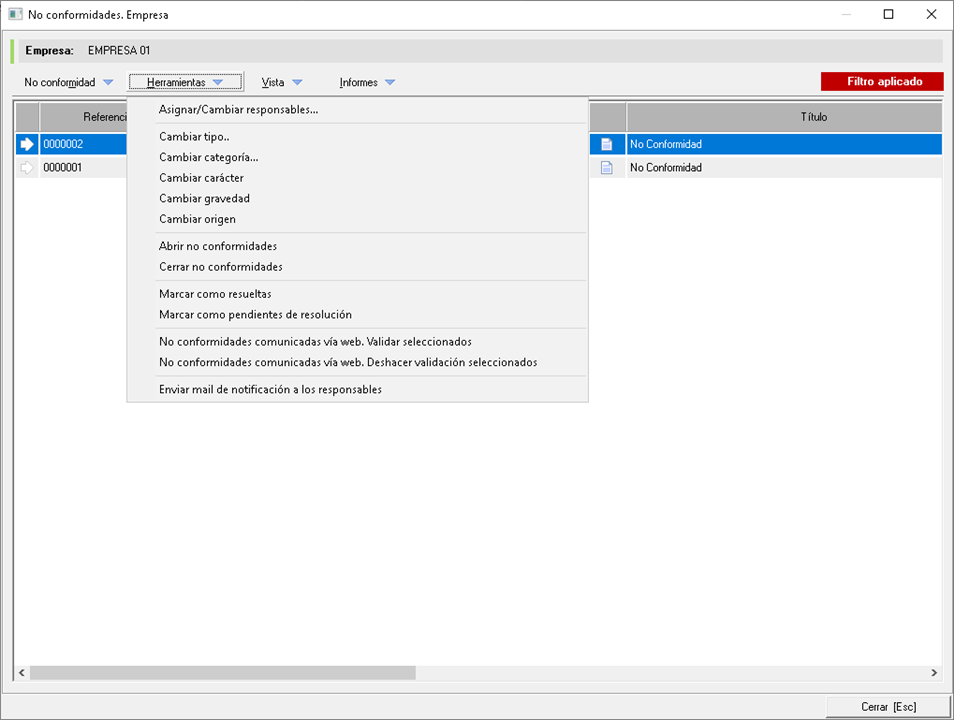
Task: Select Cambiar categoría option
Action: click(208, 157)
